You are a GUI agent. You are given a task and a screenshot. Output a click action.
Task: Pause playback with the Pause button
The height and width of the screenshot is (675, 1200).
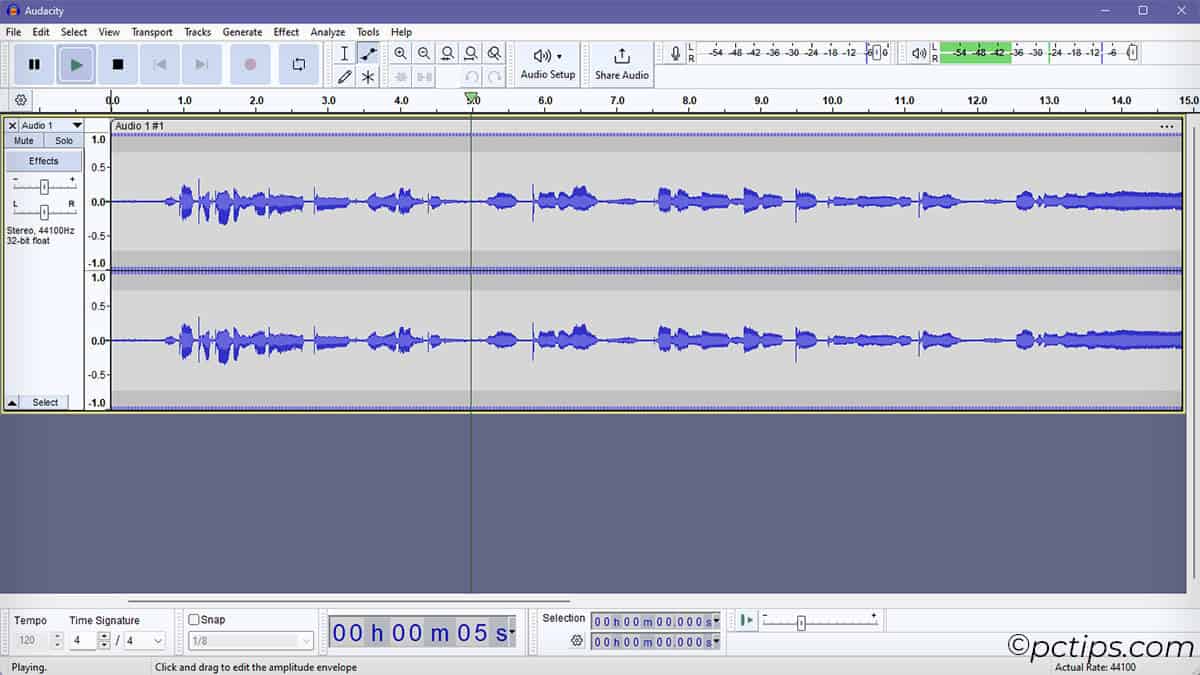pyautogui.click(x=34, y=65)
